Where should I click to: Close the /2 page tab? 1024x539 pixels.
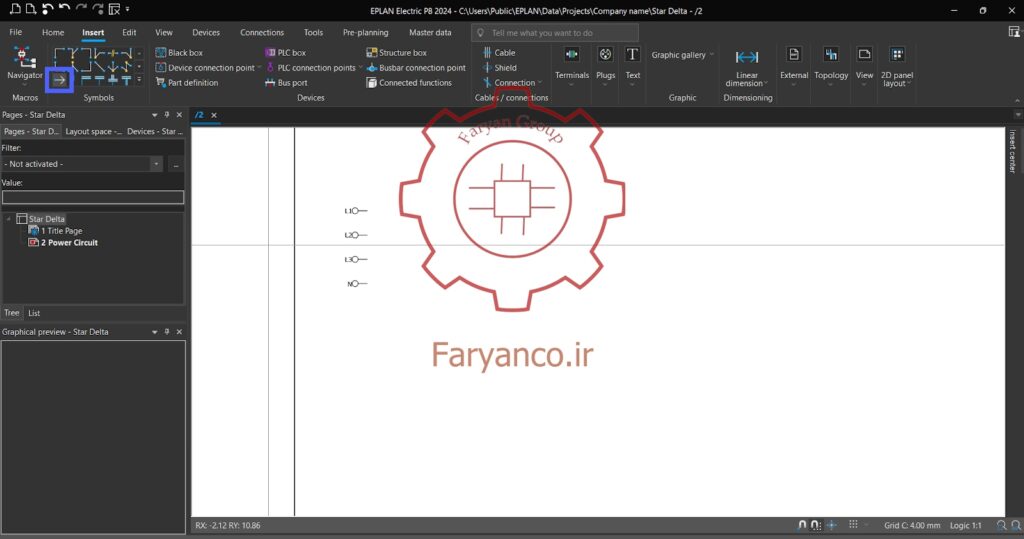(x=214, y=115)
